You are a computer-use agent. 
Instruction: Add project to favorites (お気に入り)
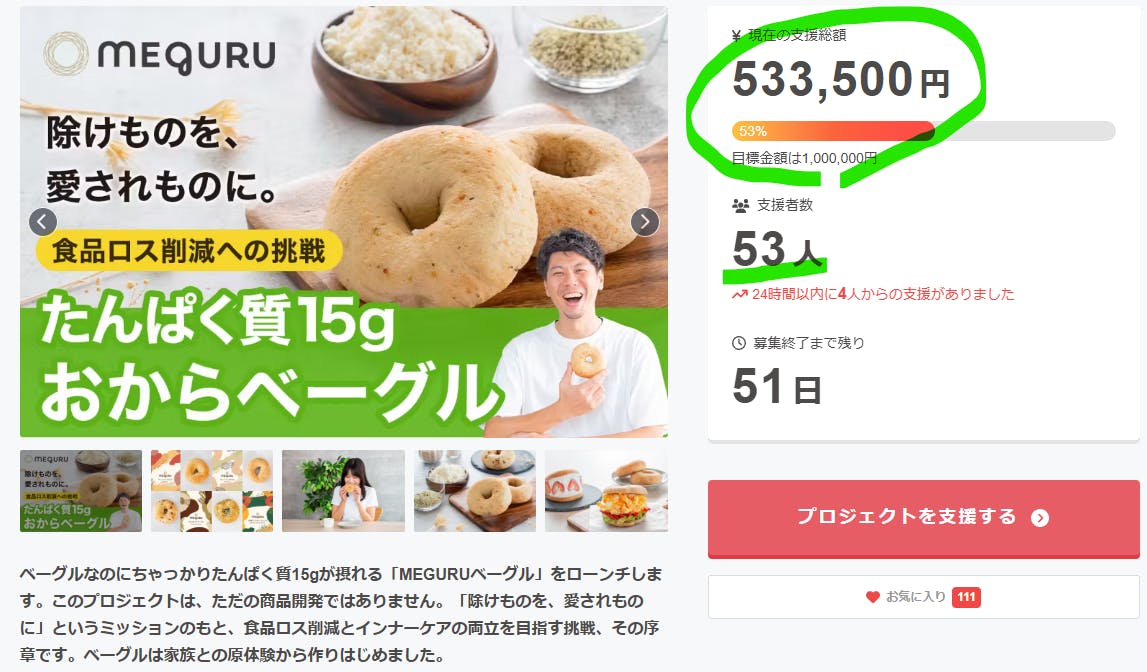click(923, 597)
